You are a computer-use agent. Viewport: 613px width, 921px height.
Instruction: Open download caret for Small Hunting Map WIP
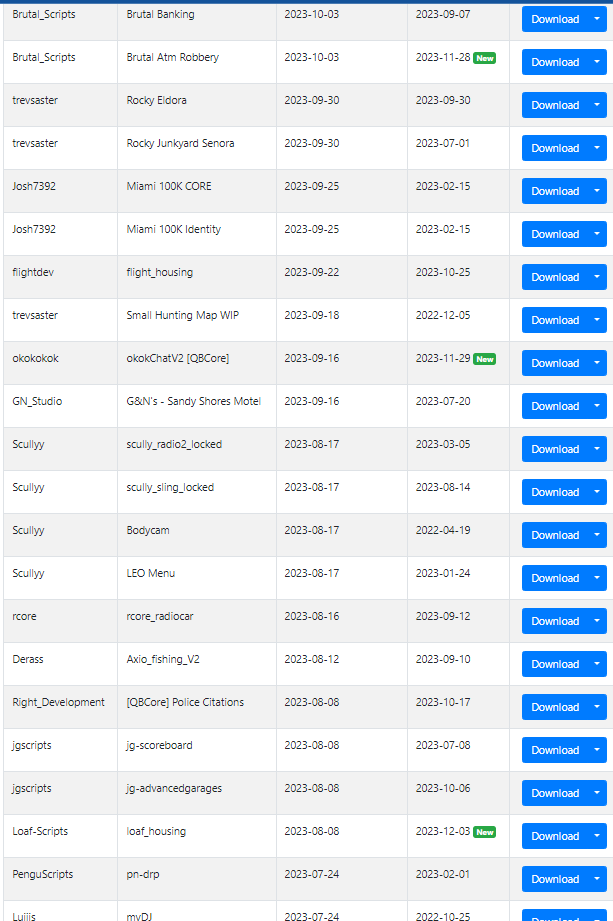pos(597,320)
